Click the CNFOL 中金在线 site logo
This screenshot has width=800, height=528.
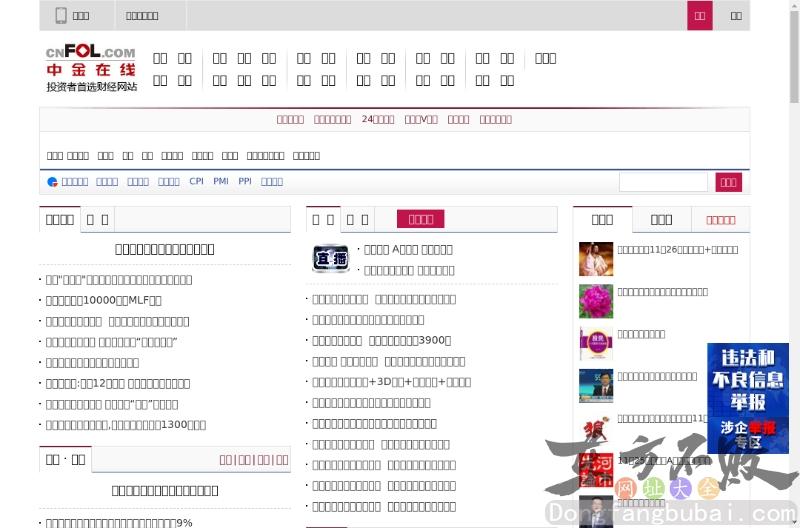point(90,68)
